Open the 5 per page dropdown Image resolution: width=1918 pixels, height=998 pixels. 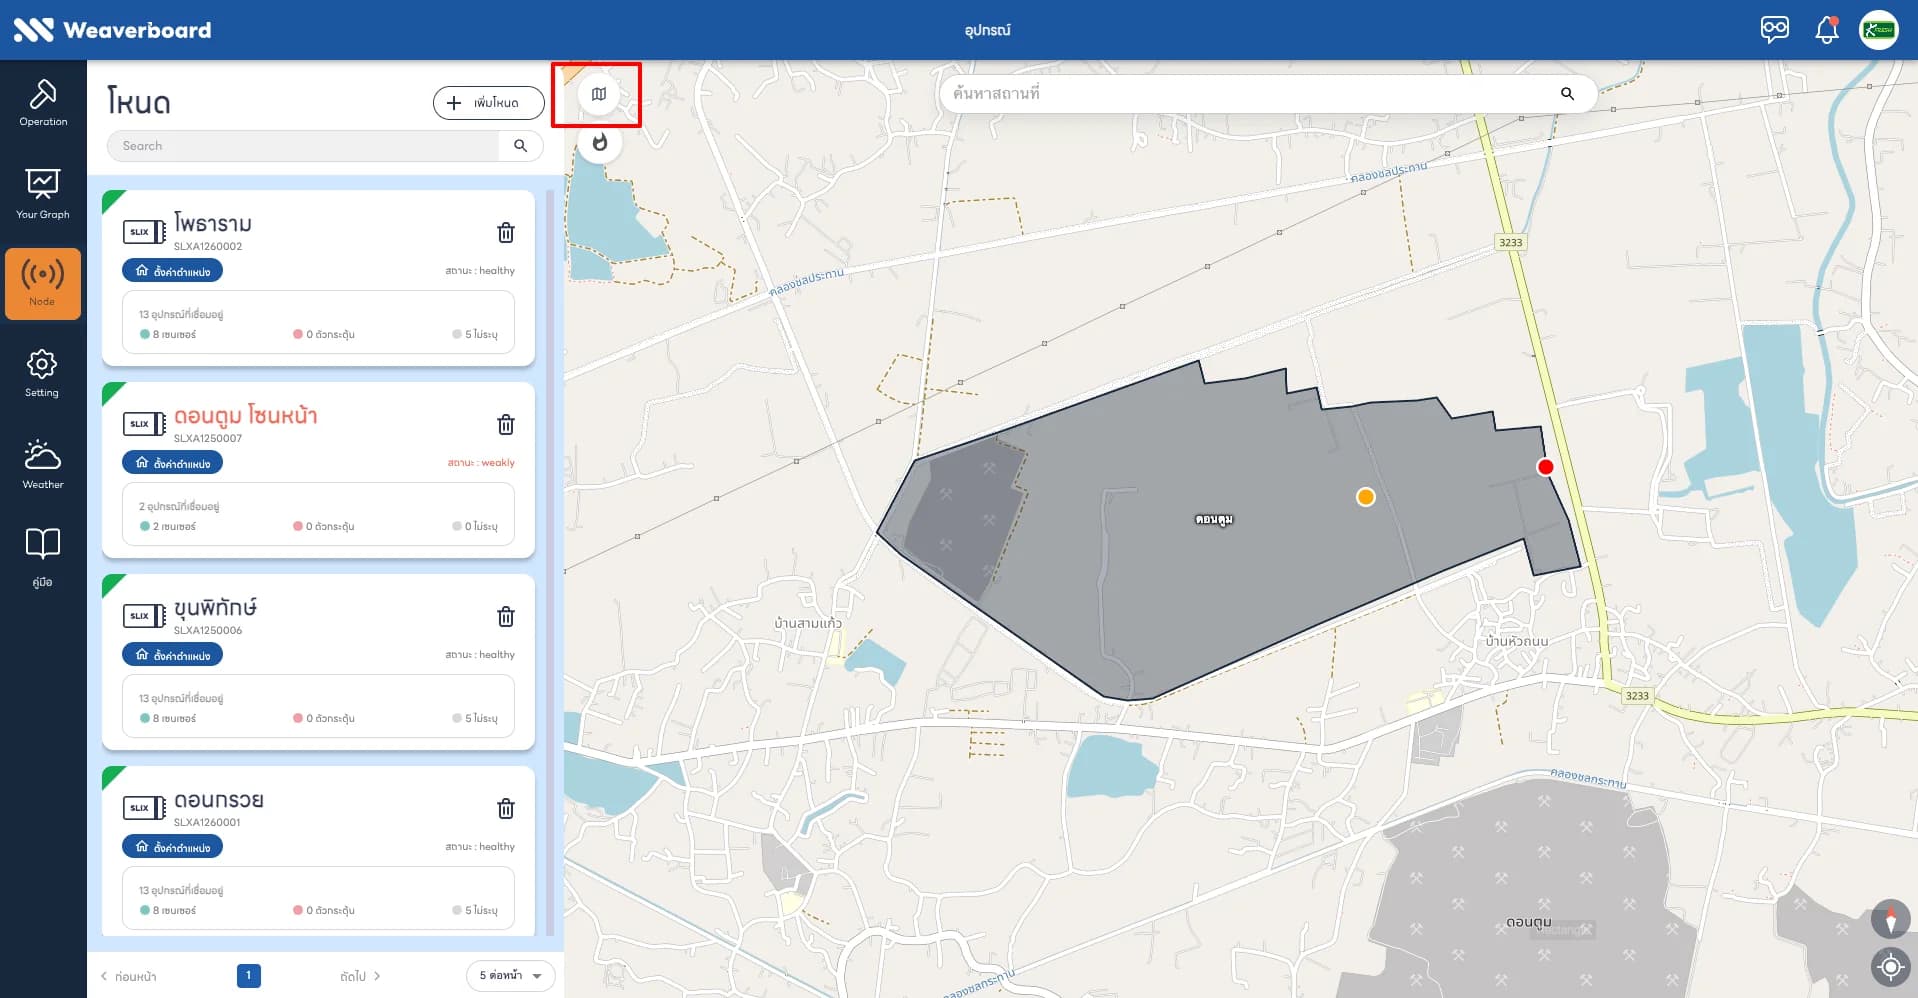(511, 976)
